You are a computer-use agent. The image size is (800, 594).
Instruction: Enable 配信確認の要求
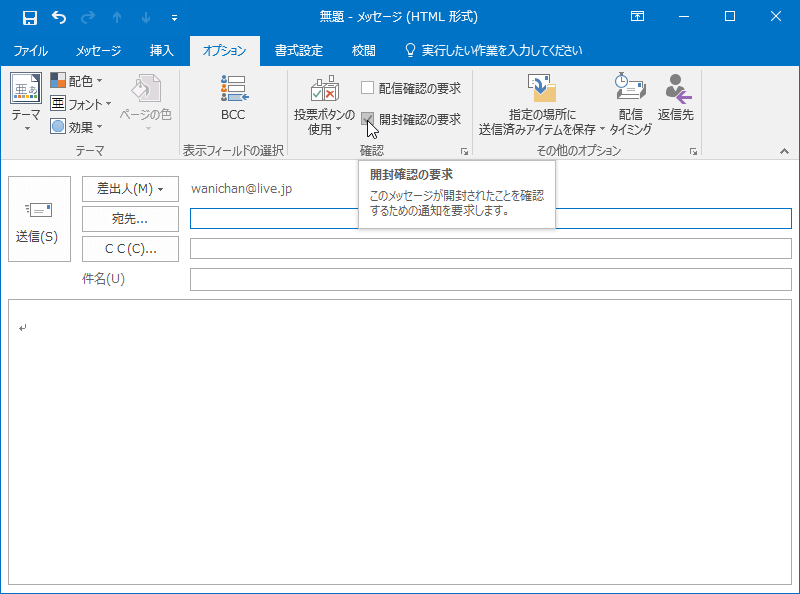(x=368, y=87)
